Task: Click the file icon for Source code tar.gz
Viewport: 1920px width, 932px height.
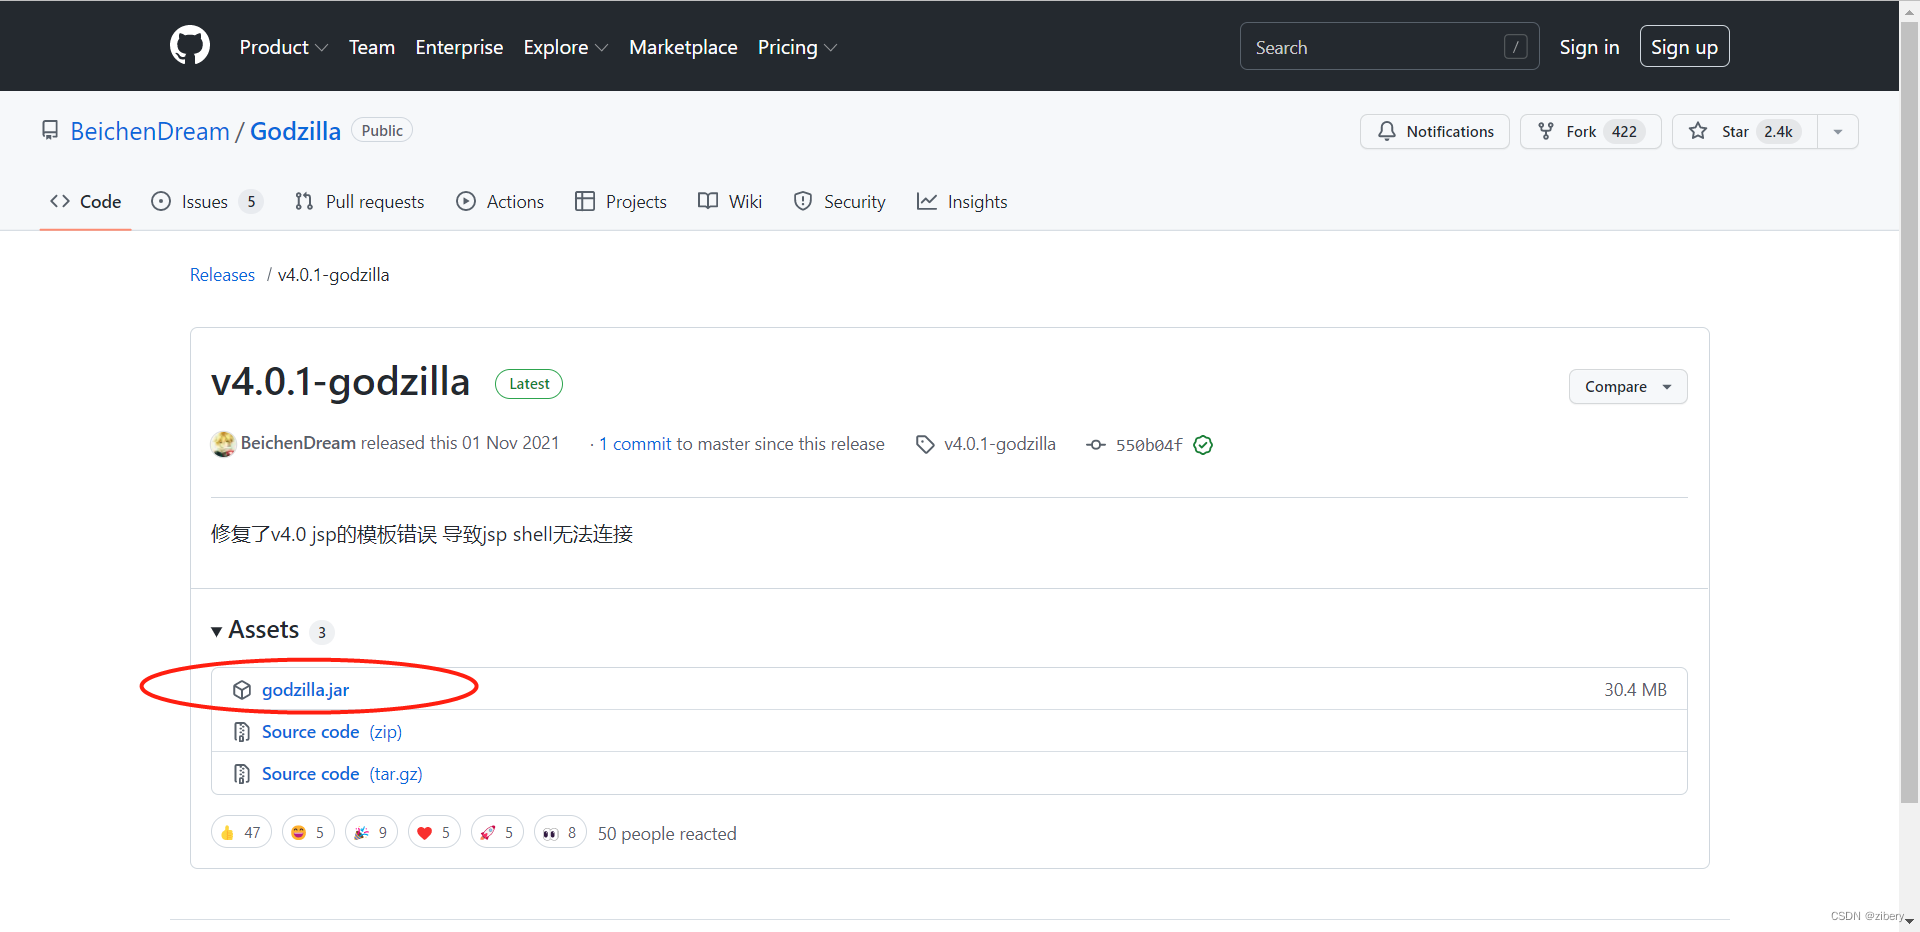Action: (242, 774)
